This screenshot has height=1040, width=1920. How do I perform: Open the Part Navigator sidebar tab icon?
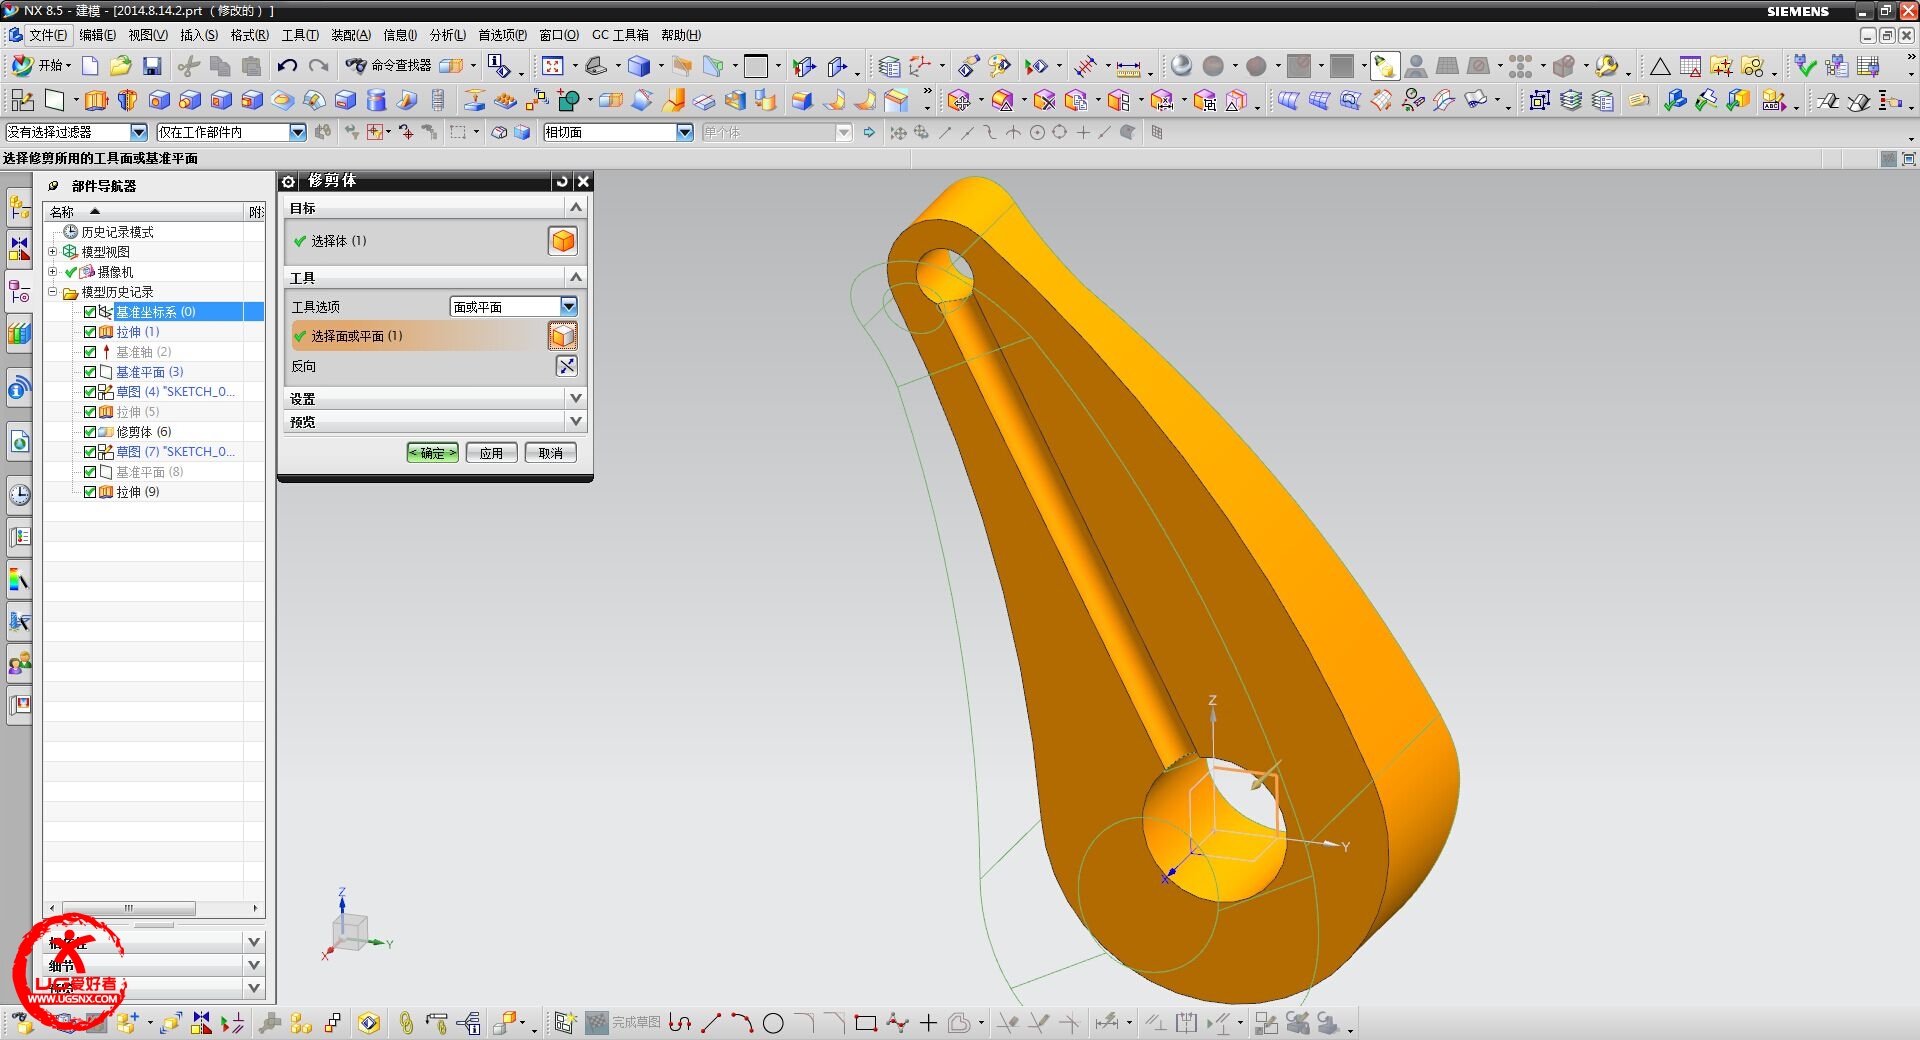[x=19, y=292]
